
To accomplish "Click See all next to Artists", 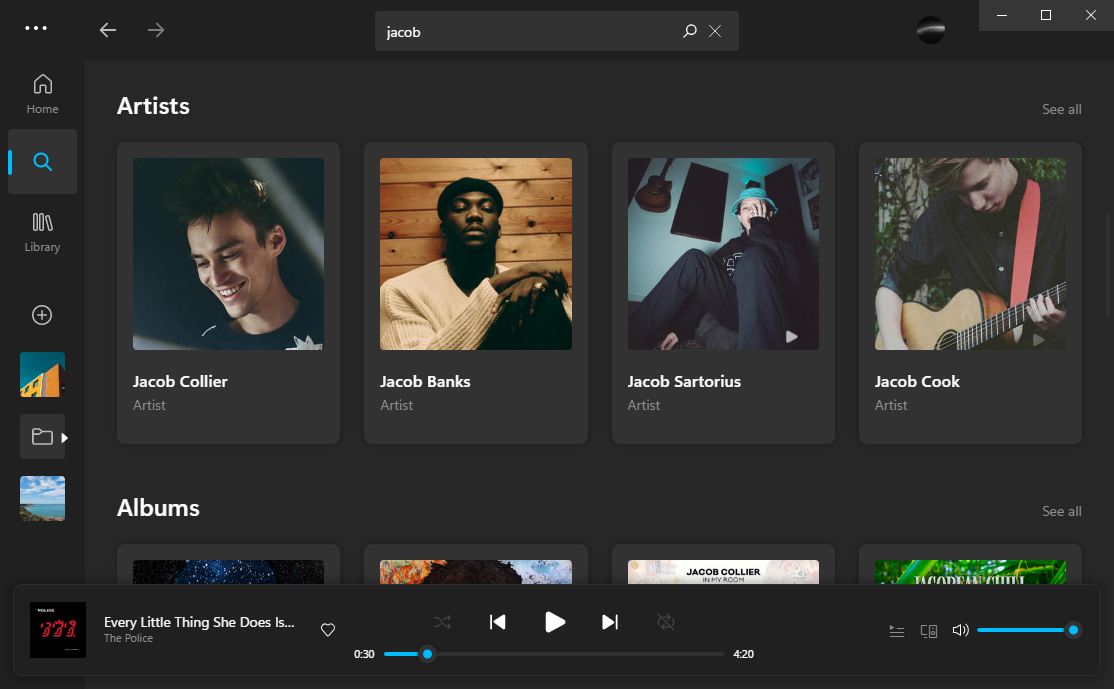I will point(1061,109).
